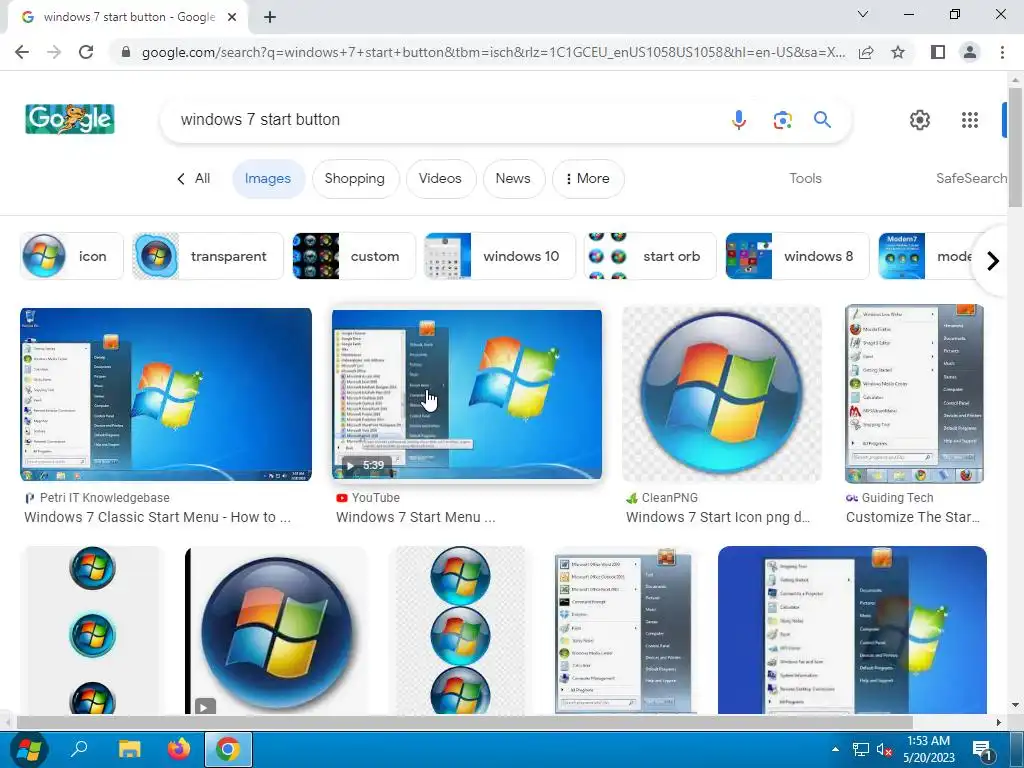The width and height of the screenshot is (1024, 768).
Task: Switch to Videos results
Action: point(440,178)
